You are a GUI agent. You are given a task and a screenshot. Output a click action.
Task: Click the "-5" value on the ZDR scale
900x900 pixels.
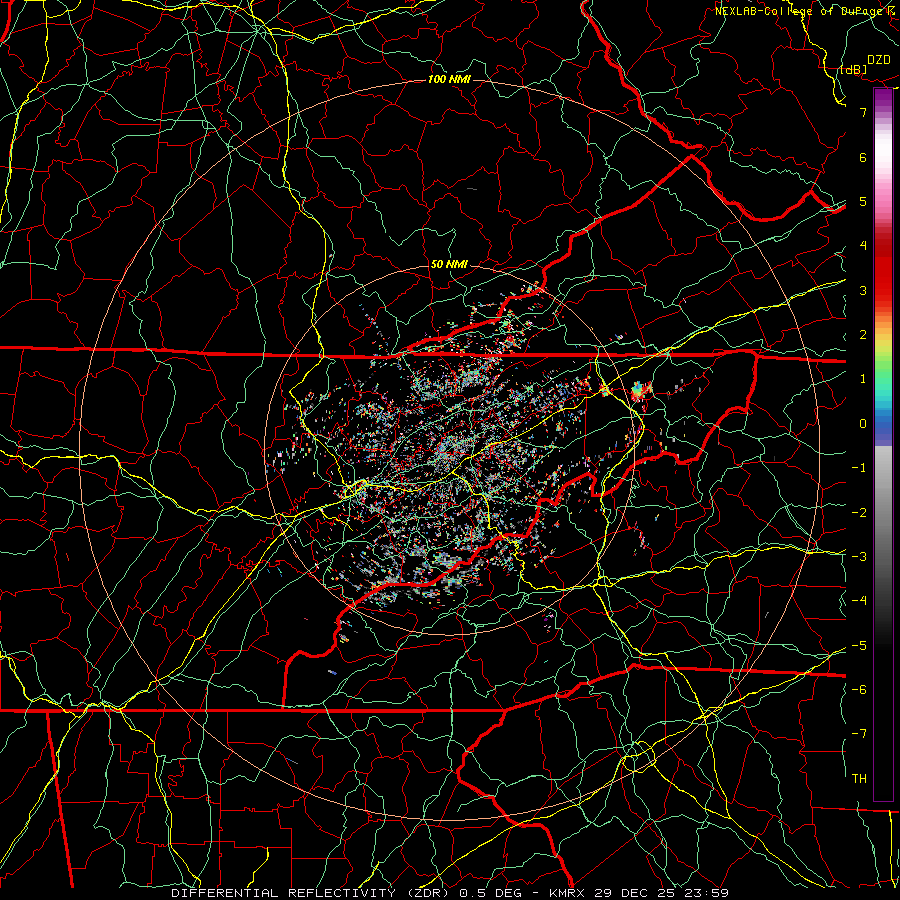[859, 645]
